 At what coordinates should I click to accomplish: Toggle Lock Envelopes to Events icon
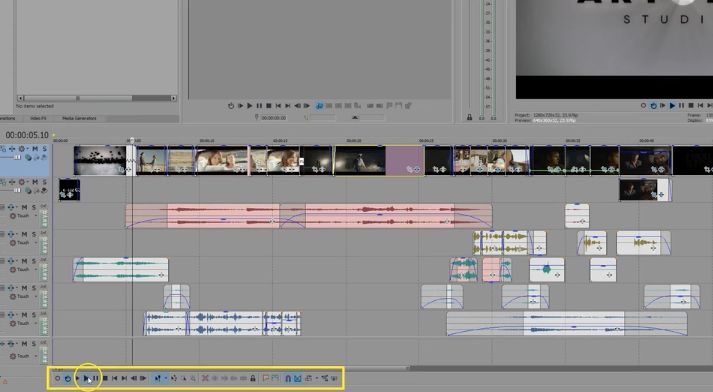click(x=325, y=378)
